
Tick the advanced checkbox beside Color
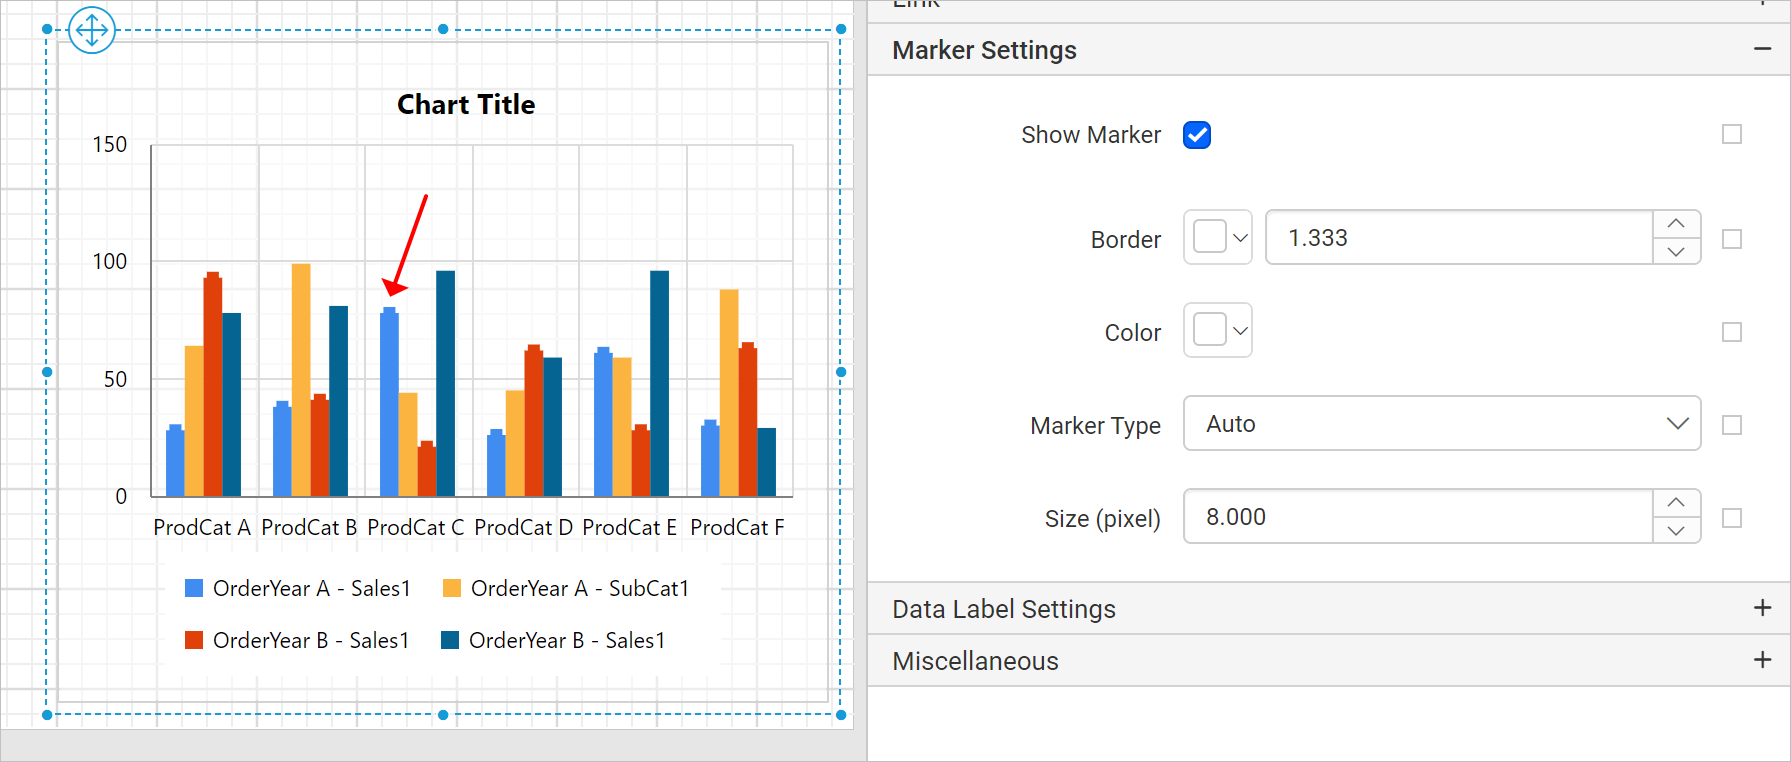pyautogui.click(x=1732, y=332)
